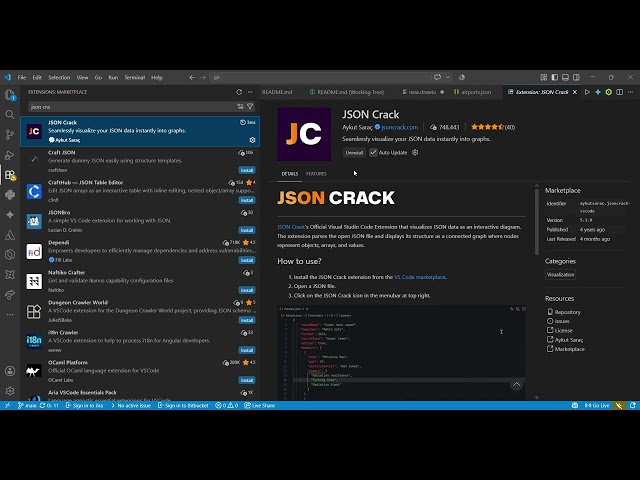Go forward with navigation arrow
Image resolution: width=640 pixels, height=480 pixels.
pos(203,77)
